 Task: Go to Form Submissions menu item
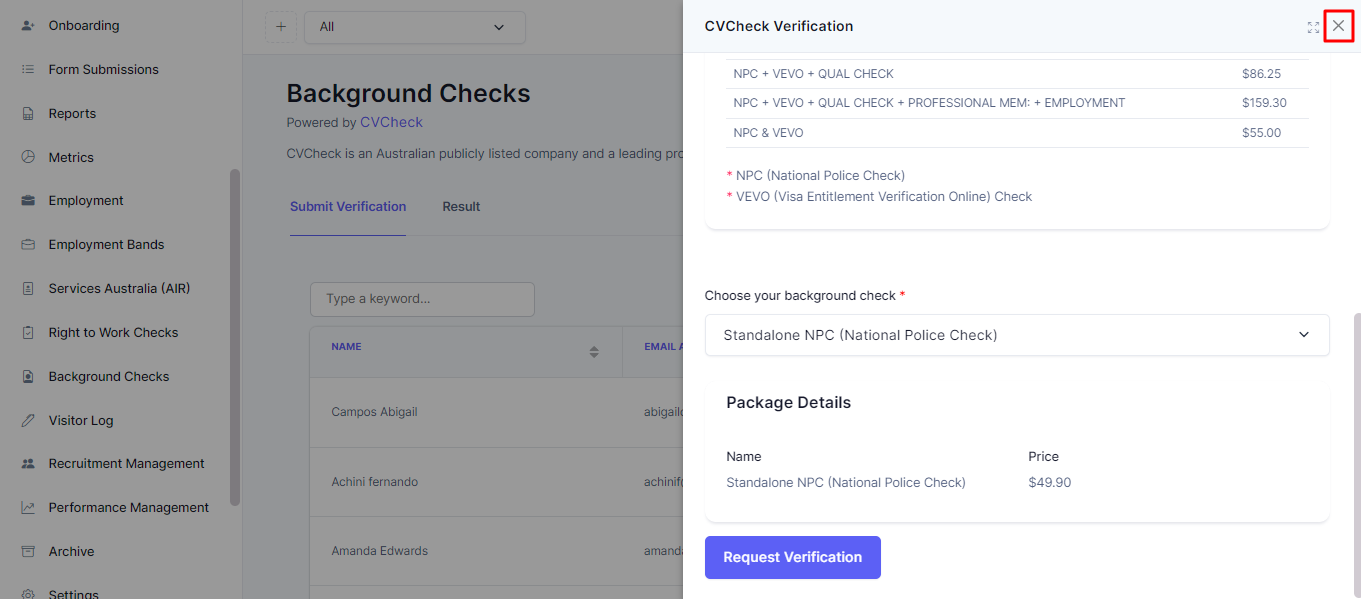pos(104,69)
